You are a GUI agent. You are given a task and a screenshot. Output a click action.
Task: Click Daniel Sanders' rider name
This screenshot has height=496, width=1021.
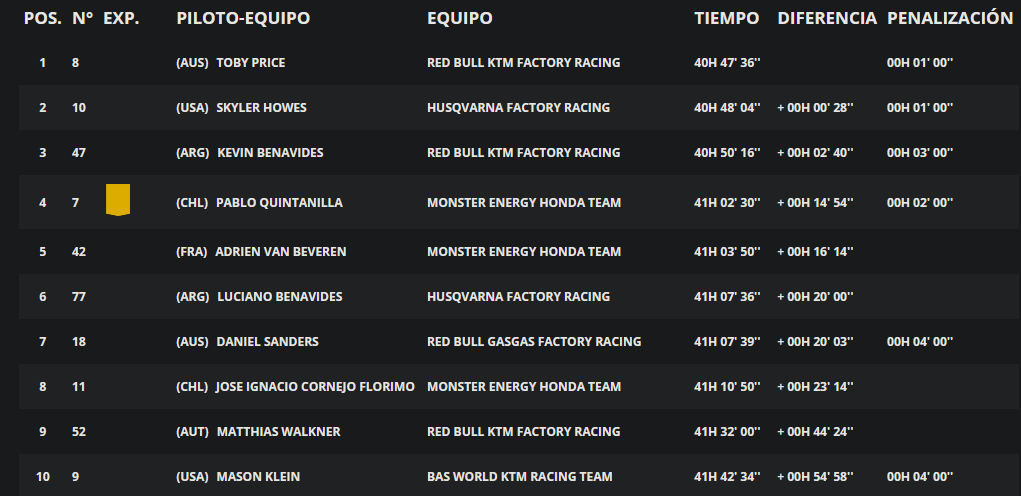268,342
